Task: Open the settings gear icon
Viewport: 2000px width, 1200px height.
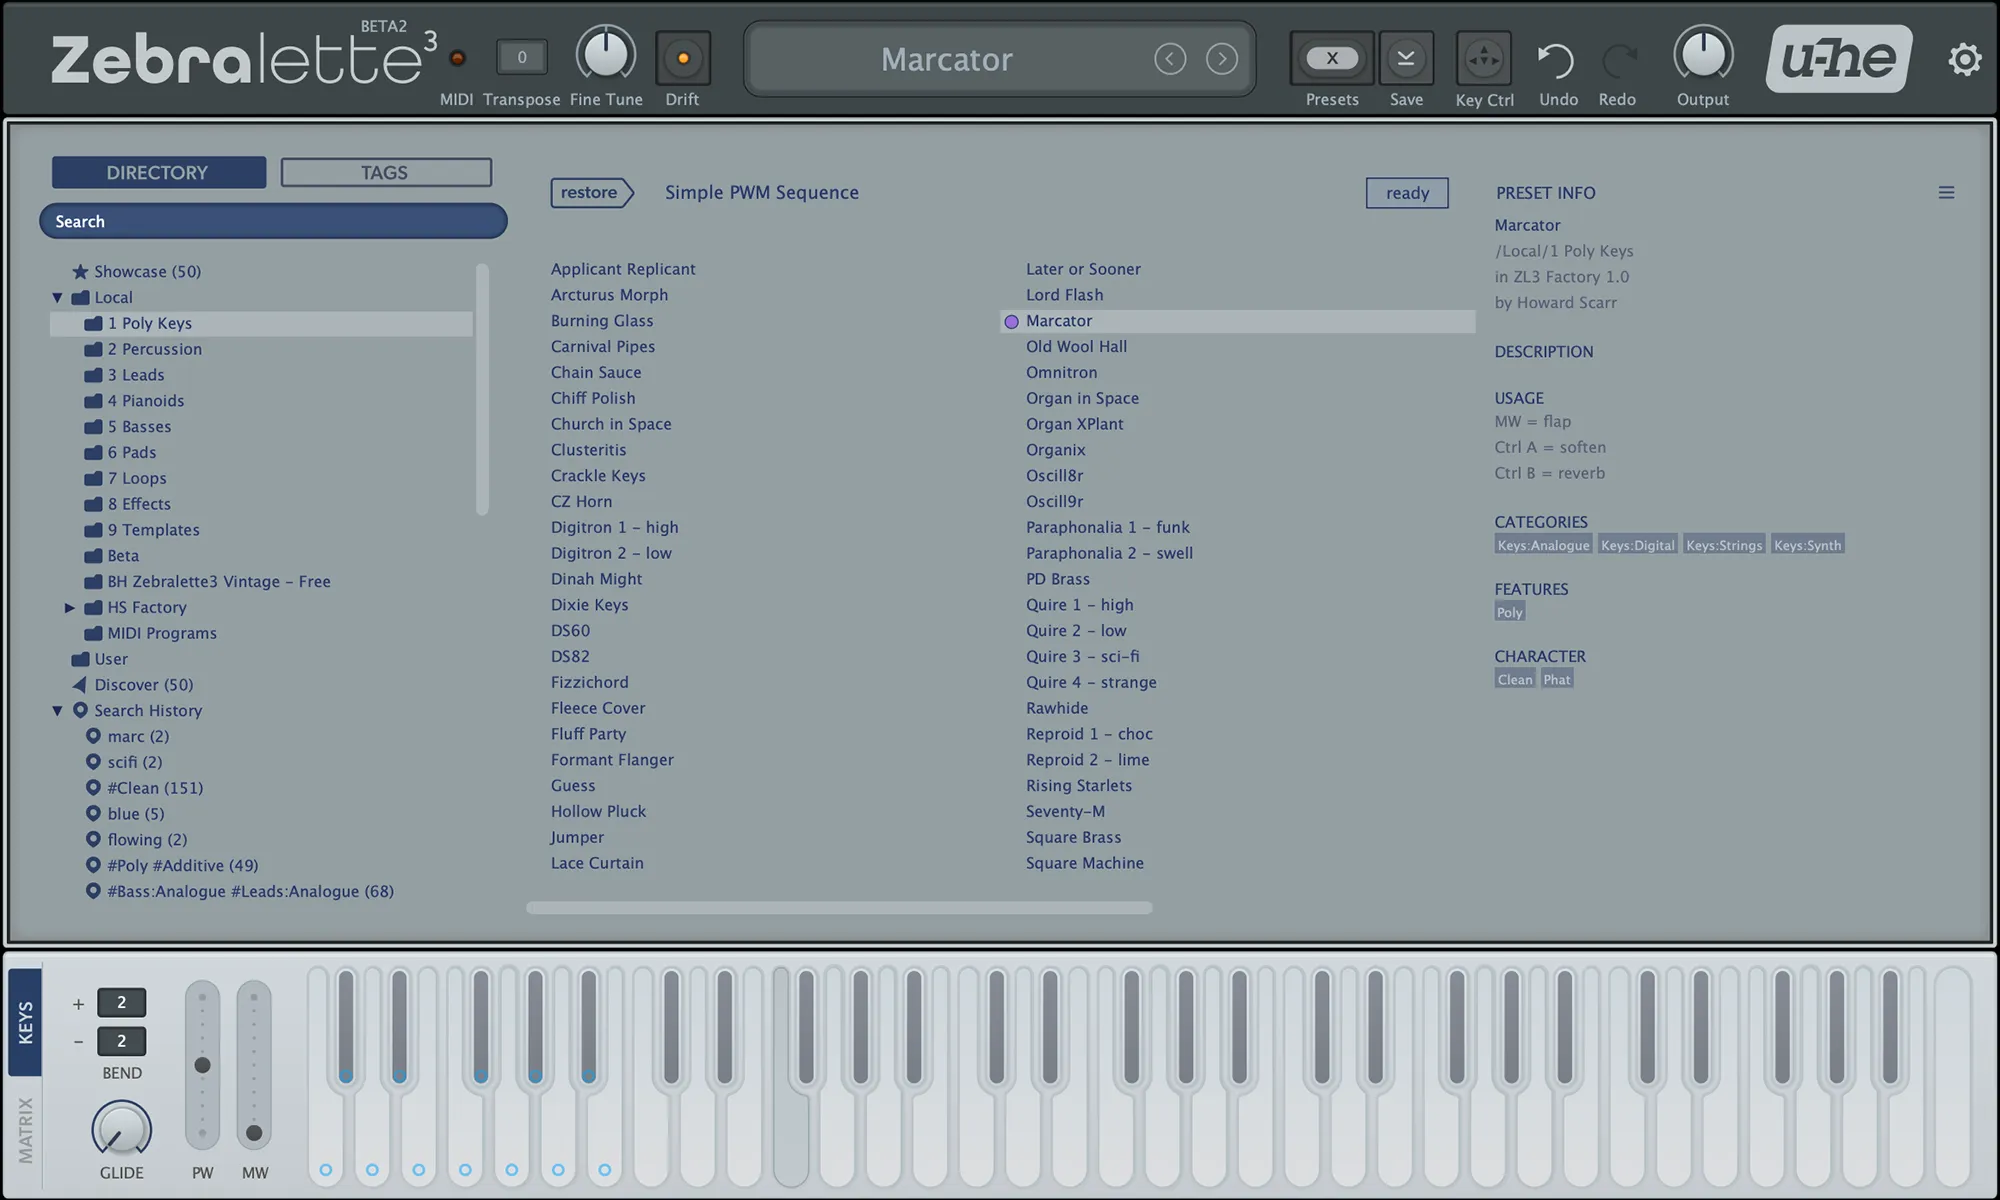Action: 1964,59
